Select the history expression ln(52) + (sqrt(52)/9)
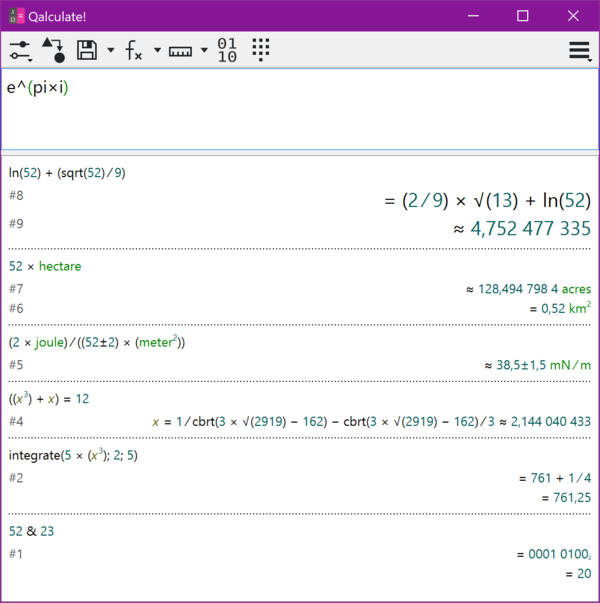 67,172
